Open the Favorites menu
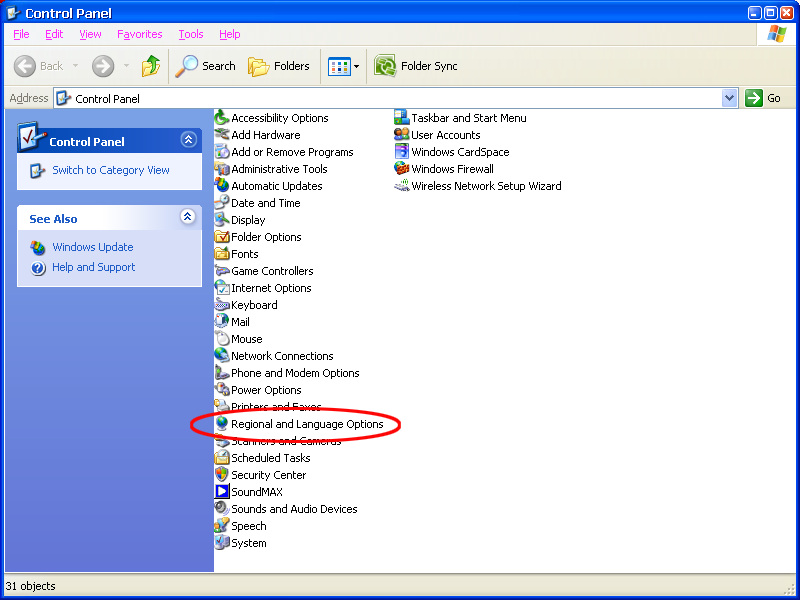The height and width of the screenshot is (600, 800). point(139,34)
